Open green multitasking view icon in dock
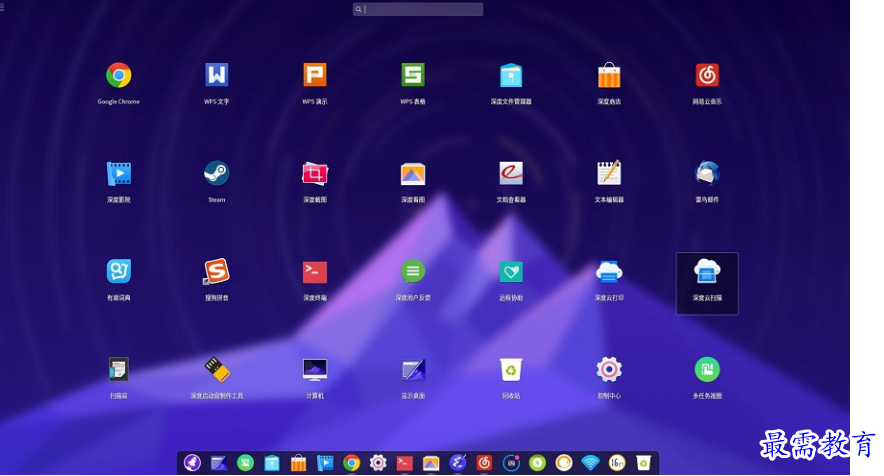The width and height of the screenshot is (884, 476). tap(245, 463)
